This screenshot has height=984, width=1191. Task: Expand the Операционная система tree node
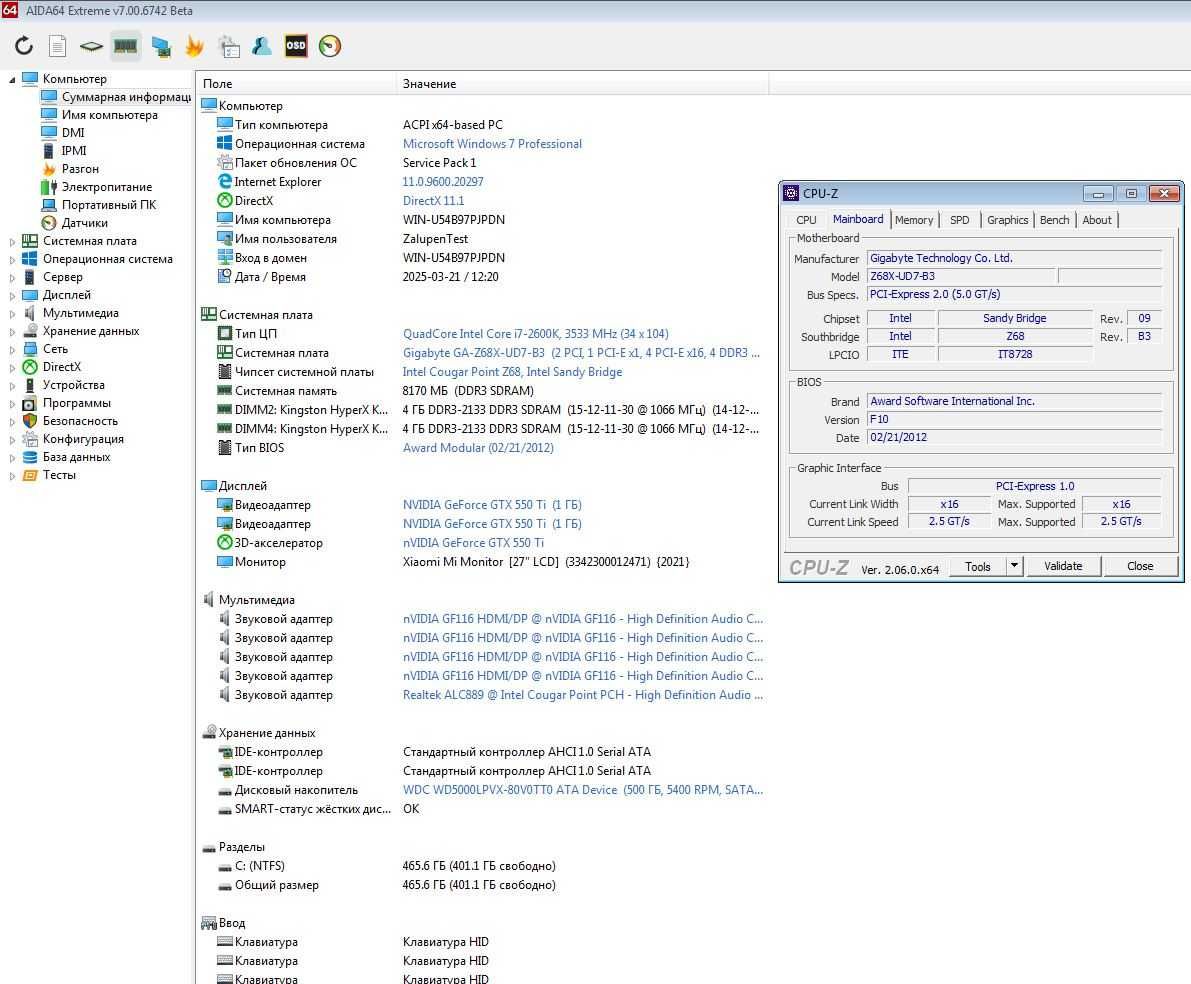(12, 259)
